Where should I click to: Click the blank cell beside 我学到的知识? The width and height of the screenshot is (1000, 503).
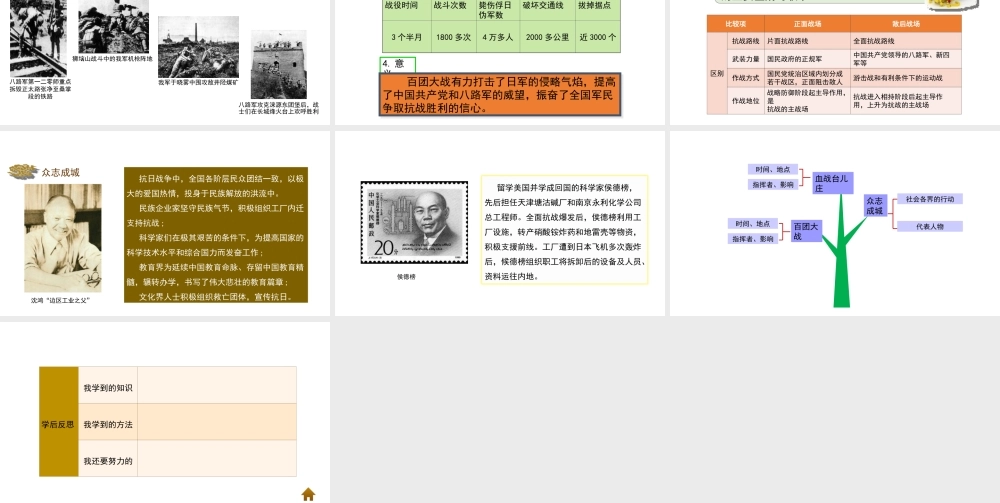point(217,385)
